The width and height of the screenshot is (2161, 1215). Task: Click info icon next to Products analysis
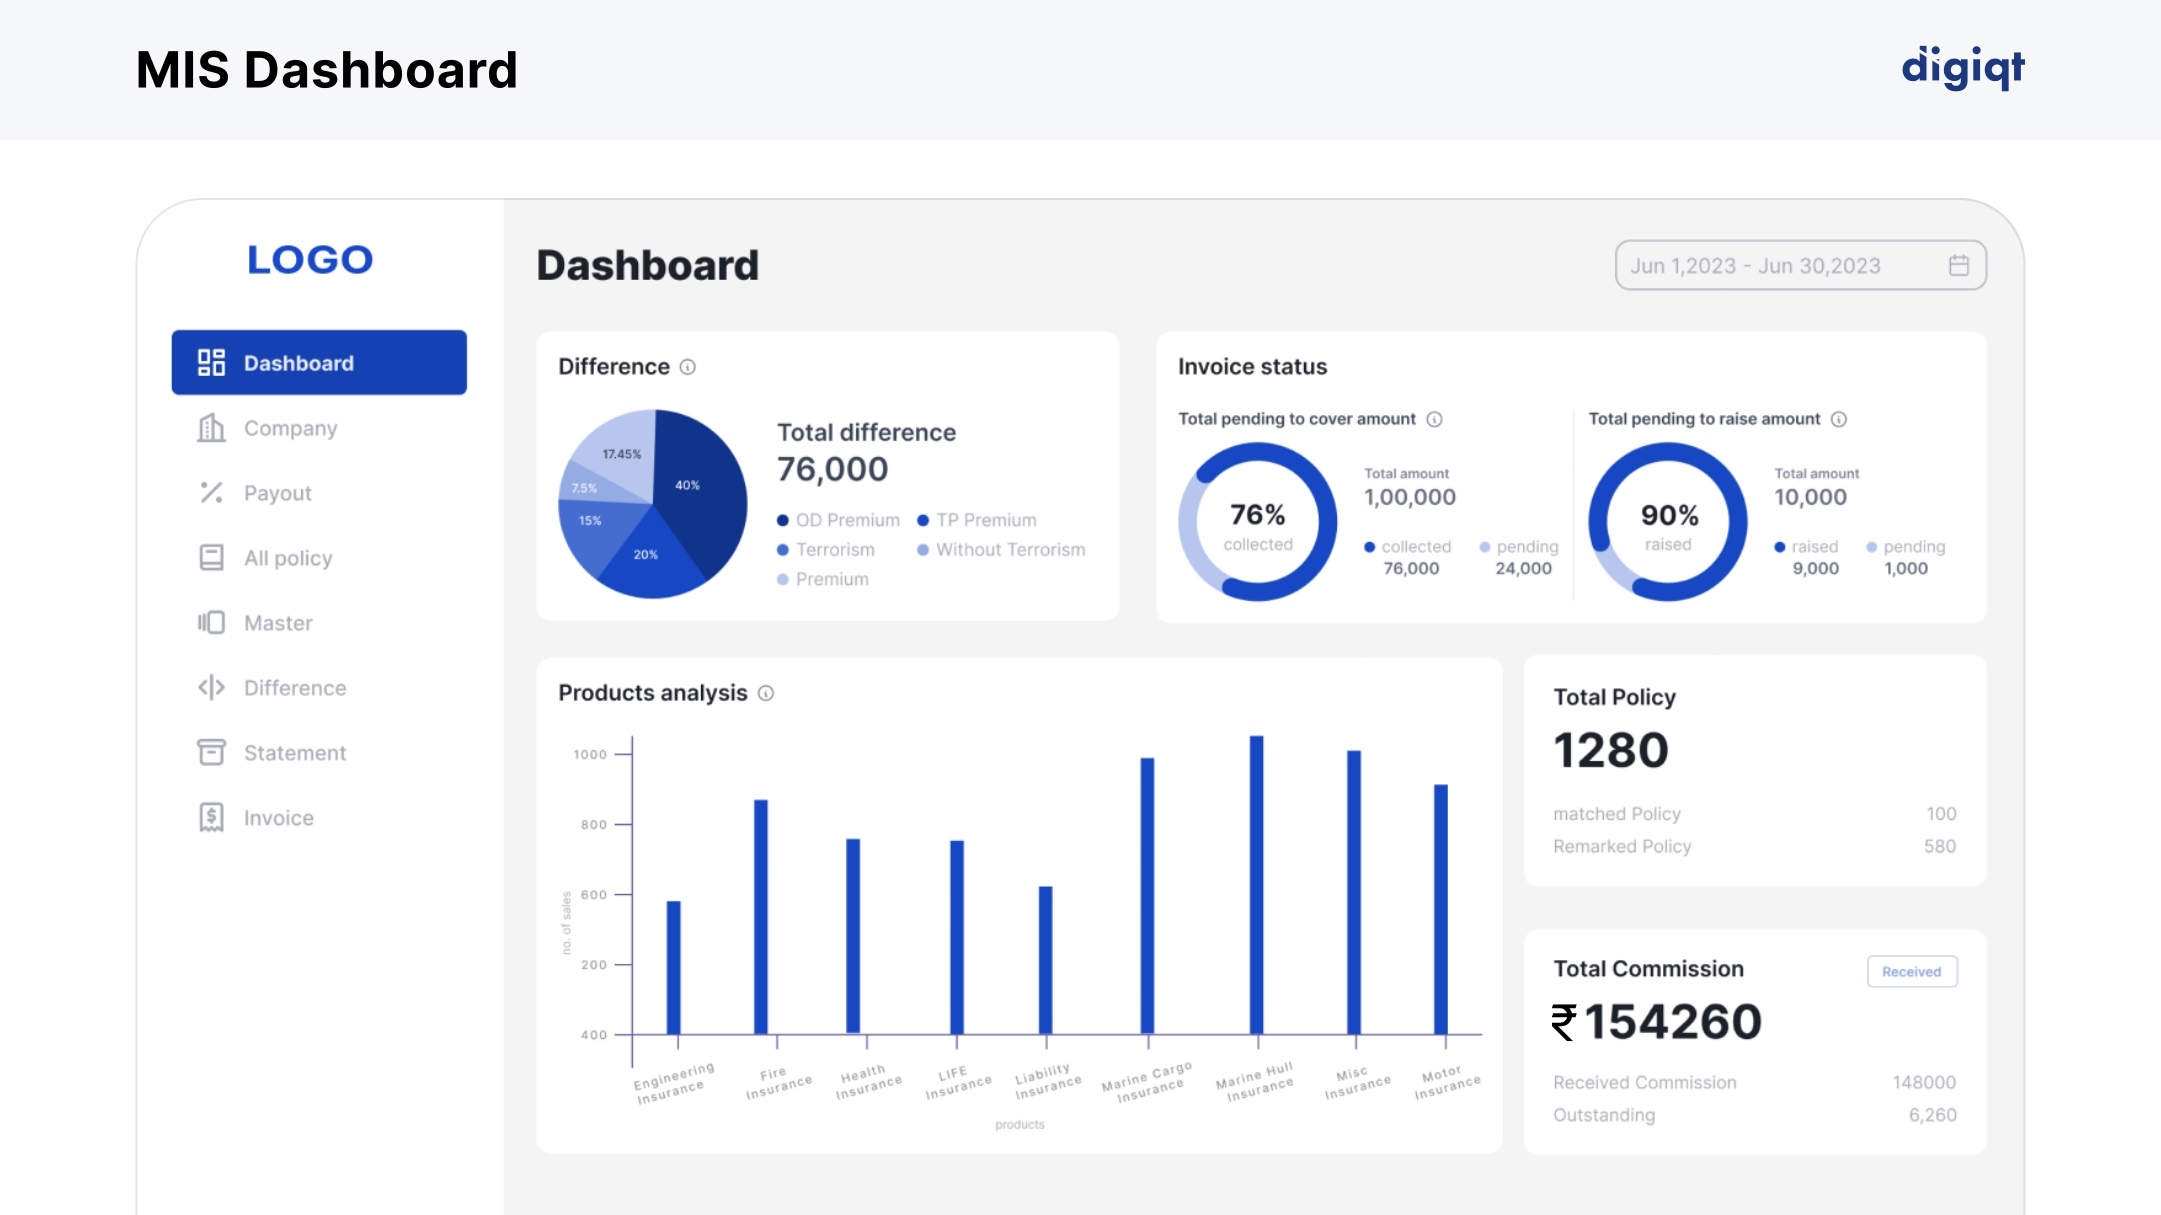pyautogui.click(x=766, y=693)
